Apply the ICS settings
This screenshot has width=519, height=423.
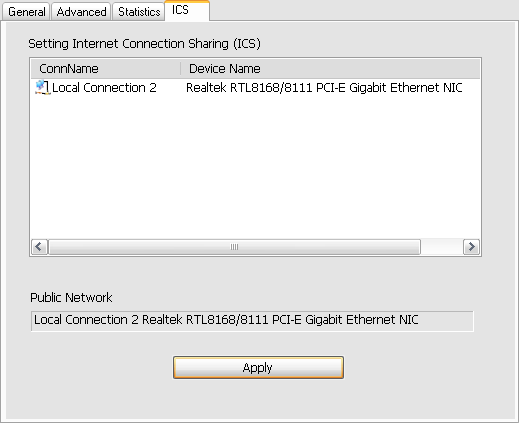(258, 367)
